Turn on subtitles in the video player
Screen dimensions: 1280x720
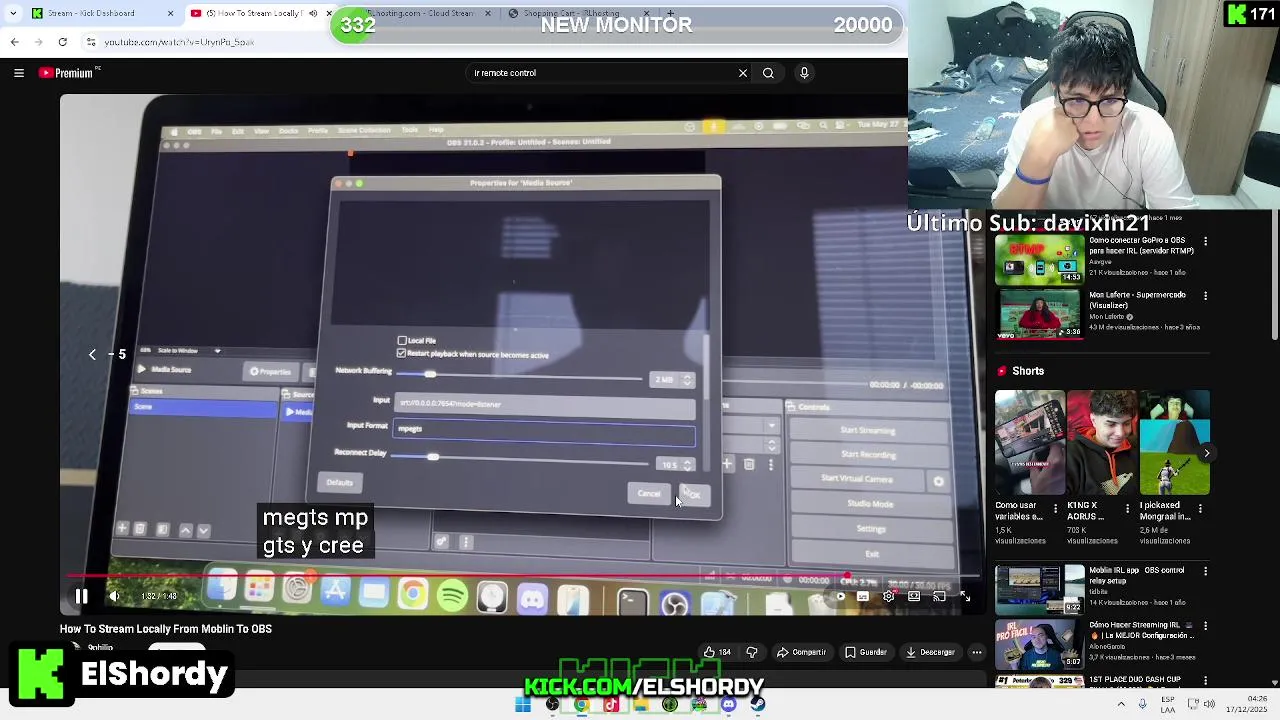pyautogui.click(x=863, y=597)
